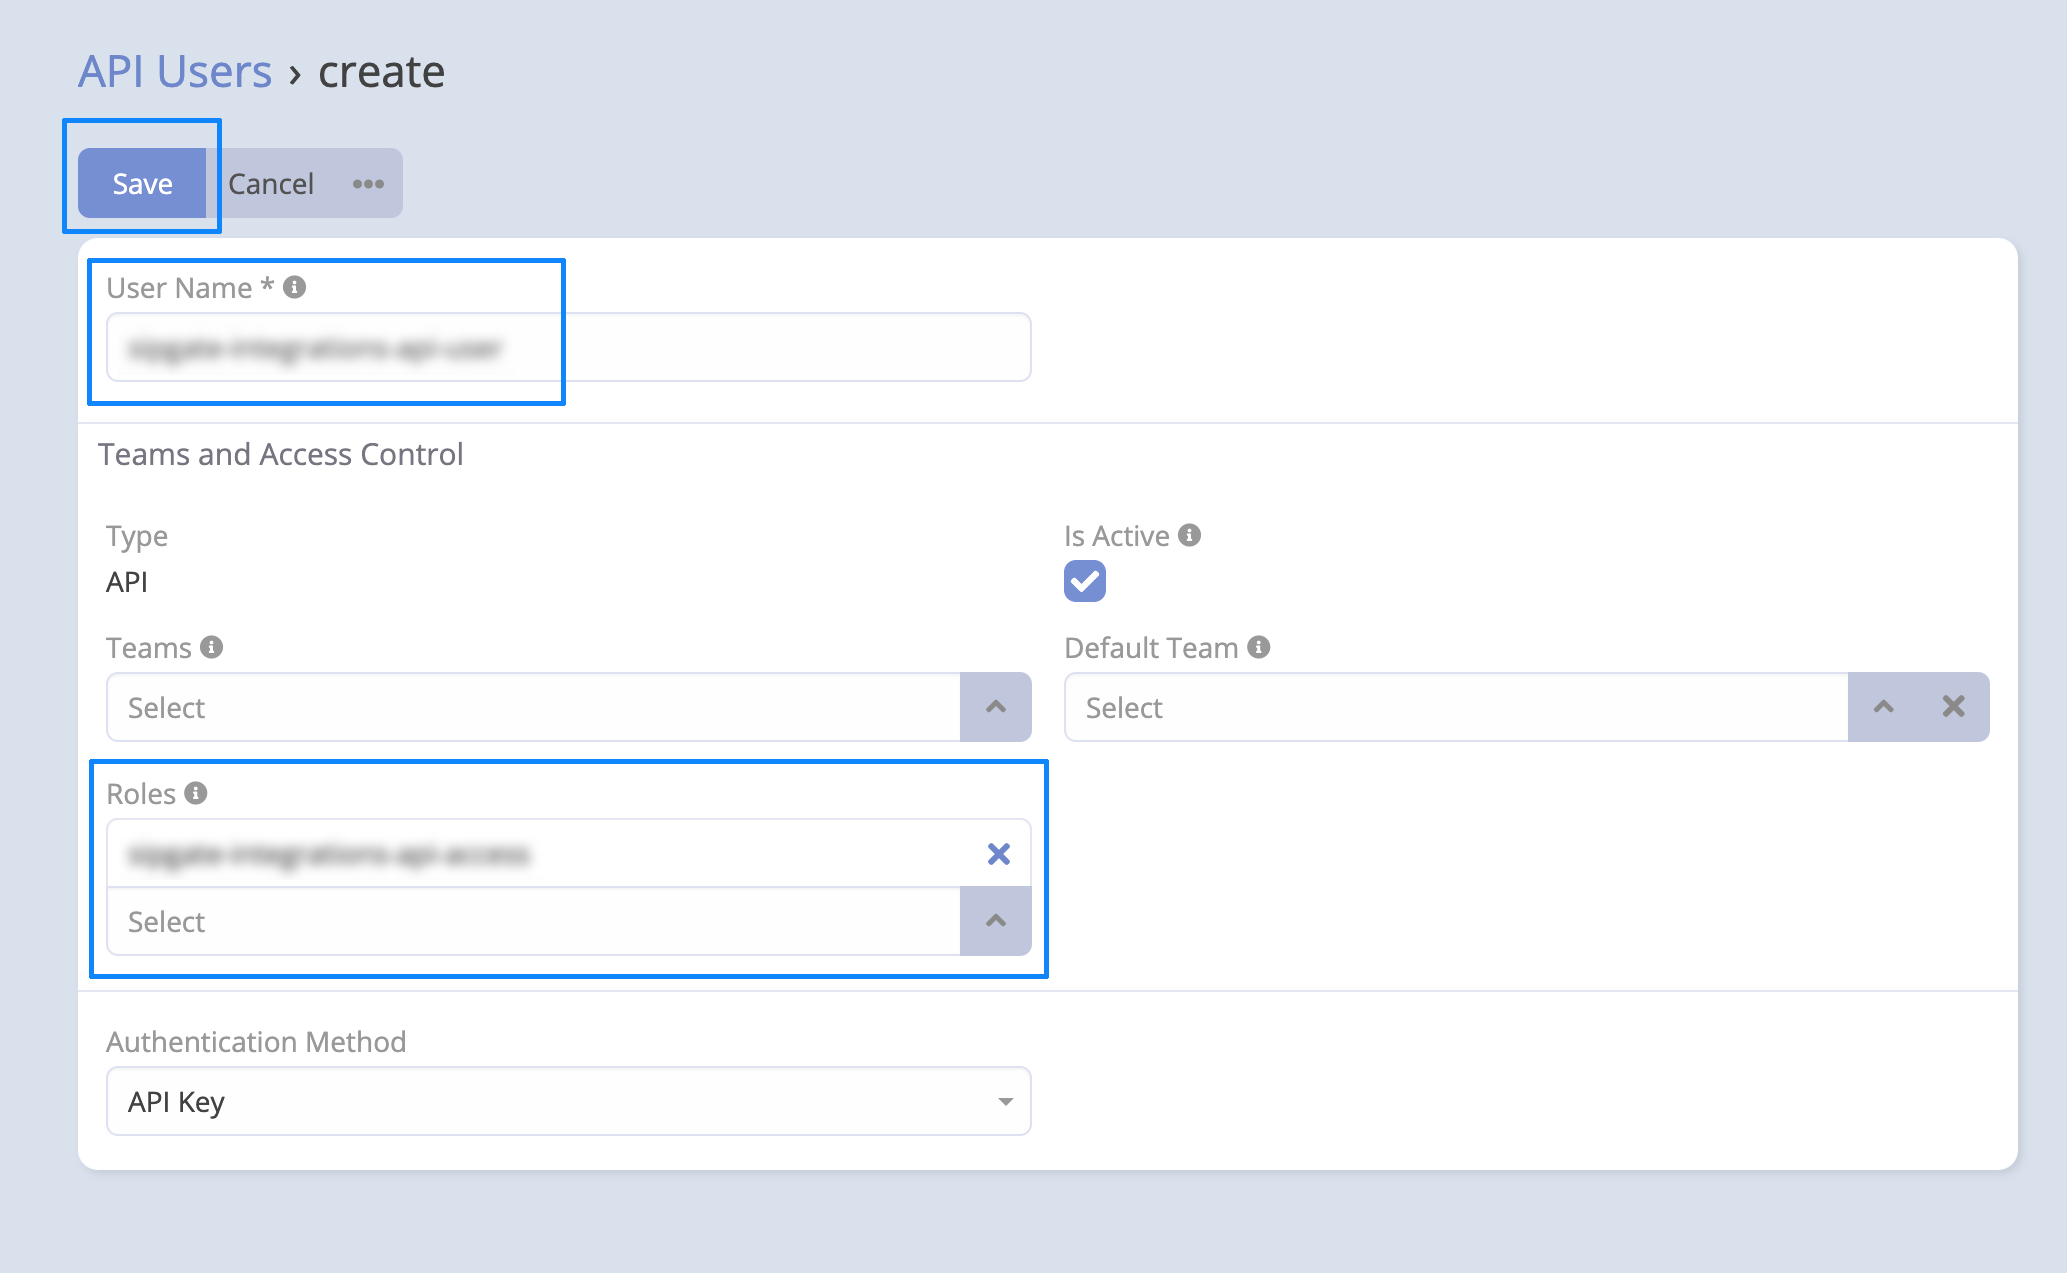Screen dimensions: 2067x1273
Task: Click the Default Team info icon
Action: 1259,647
